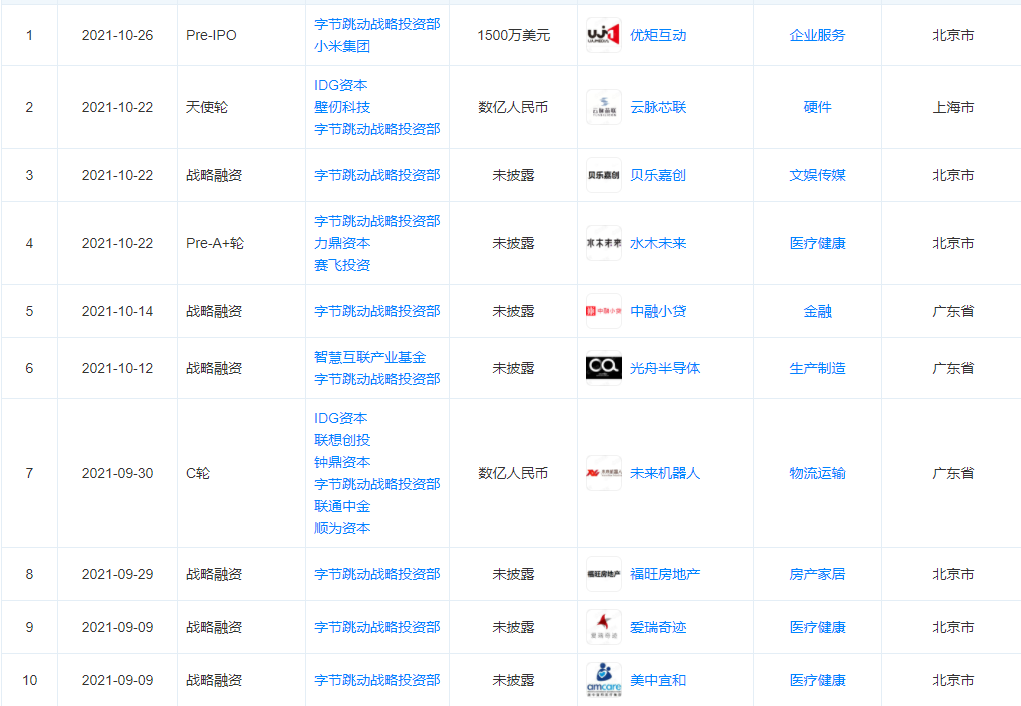Open the 贝乐嘉创 logo thumbnail
The height and width of the screenshot is (706, 1021).
[603, 175]
